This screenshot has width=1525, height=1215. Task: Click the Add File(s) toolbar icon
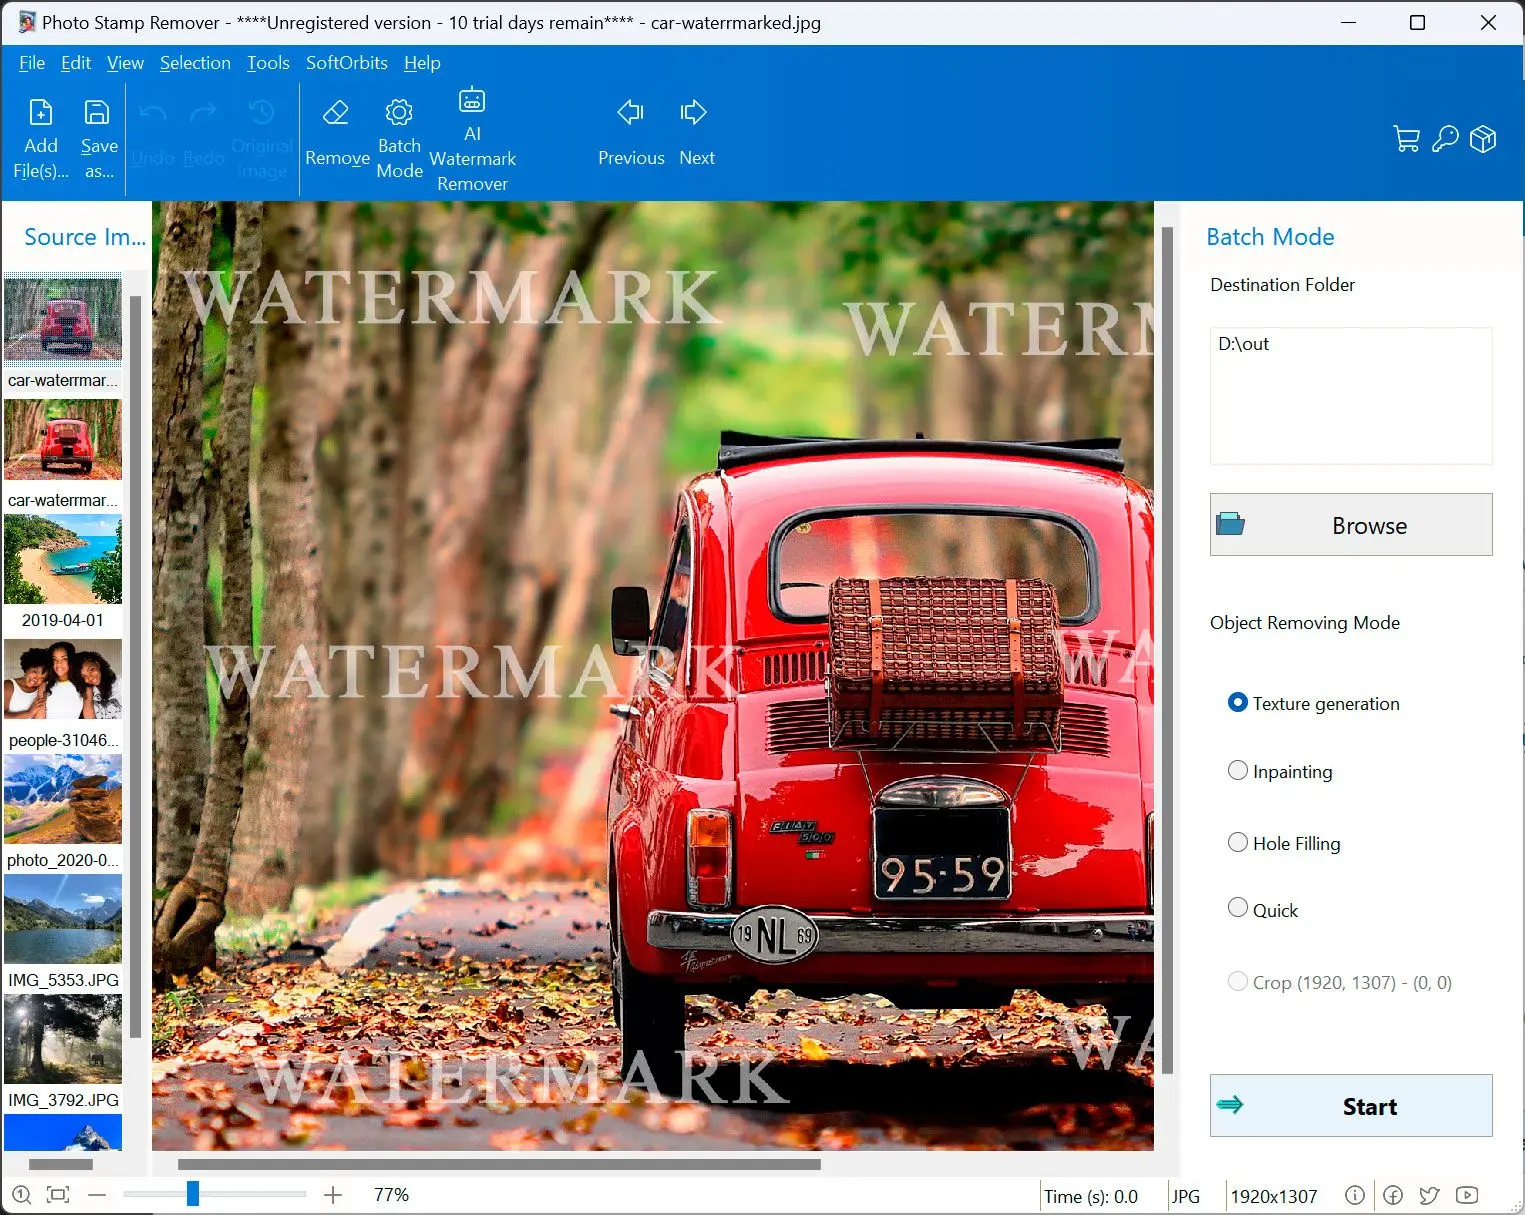click(x=41, y=112)
